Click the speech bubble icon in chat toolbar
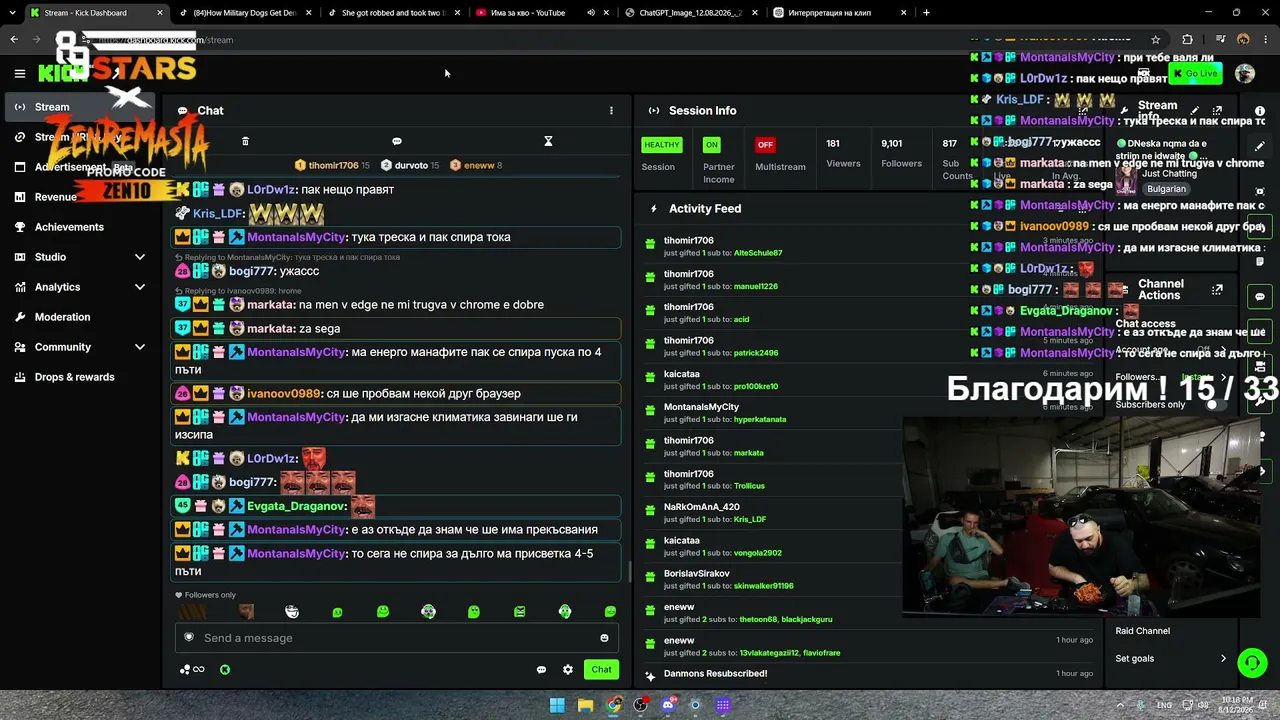Viewport: 1280px width, 720px height. pos(397,141)
